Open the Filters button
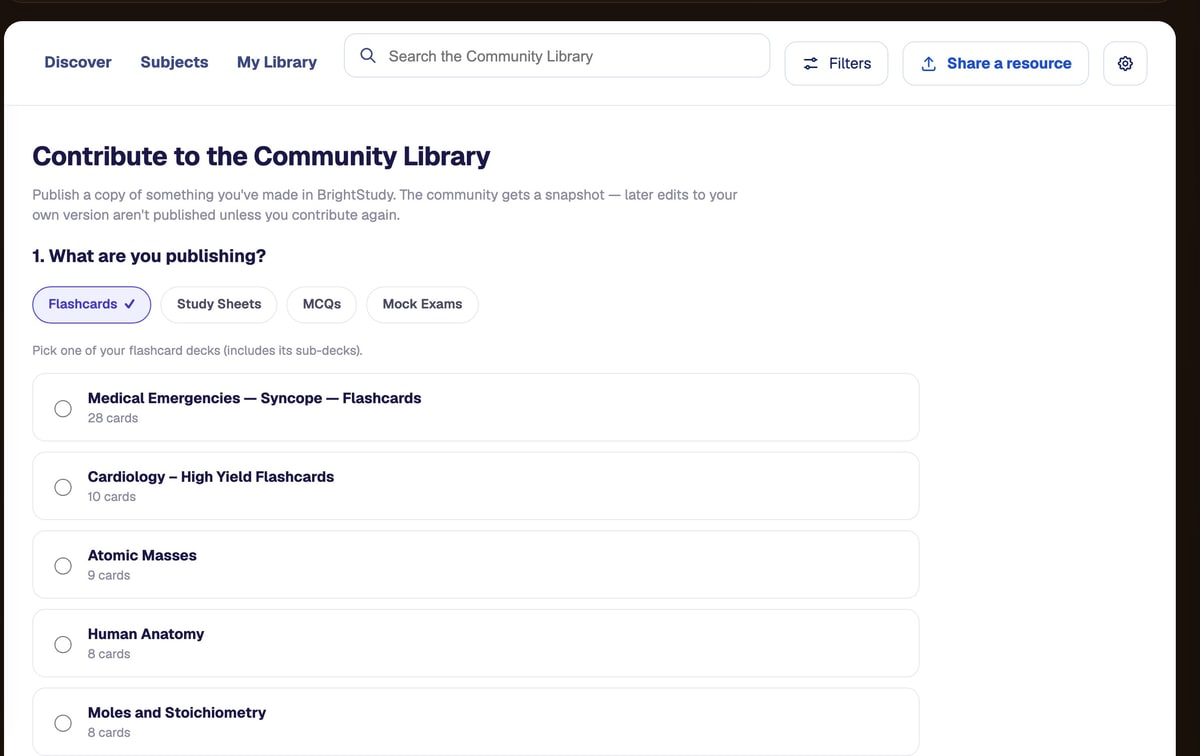Viewport: 1200px width, 756px height. pos(836,63)
